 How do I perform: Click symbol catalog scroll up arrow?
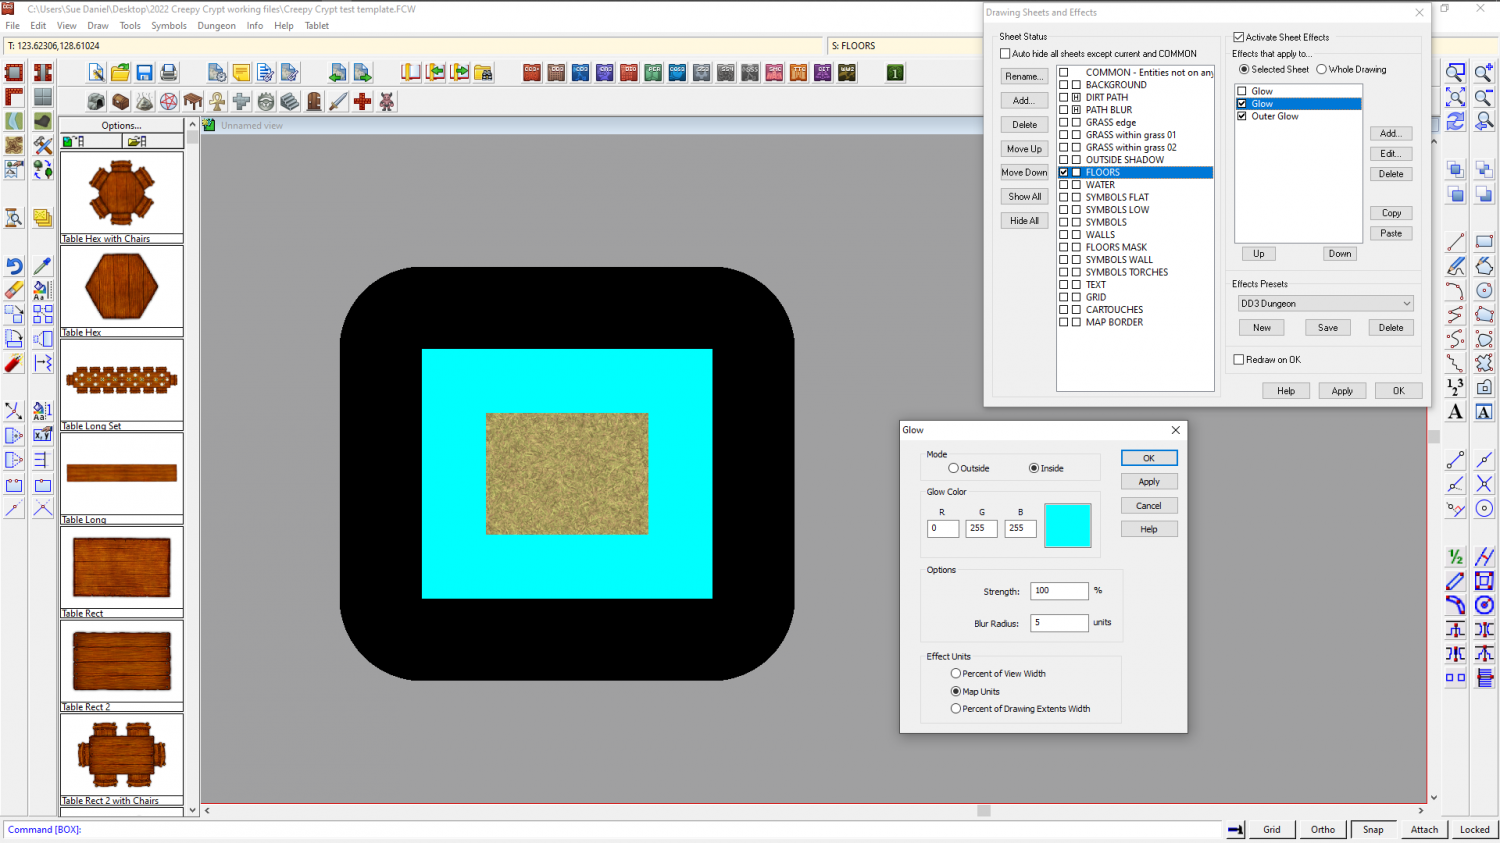(x=192, y=124)
